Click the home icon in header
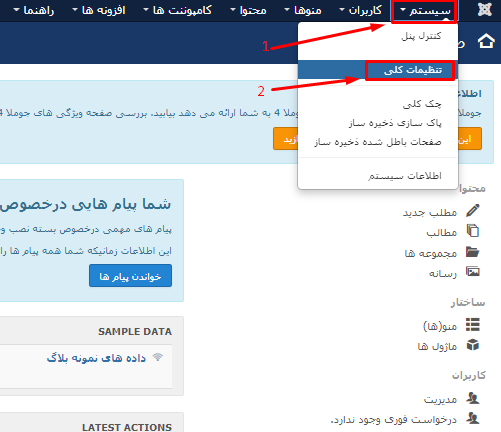Screen dimensions: 501x432 486,42
